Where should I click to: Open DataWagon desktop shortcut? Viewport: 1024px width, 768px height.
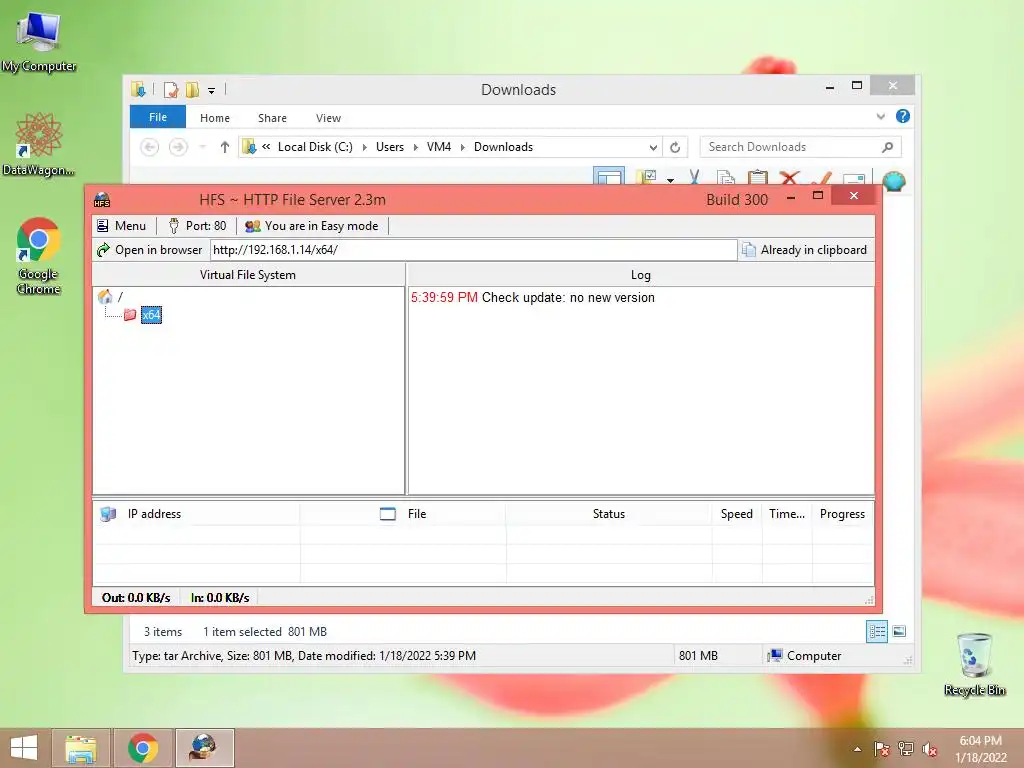coord(39,144)
